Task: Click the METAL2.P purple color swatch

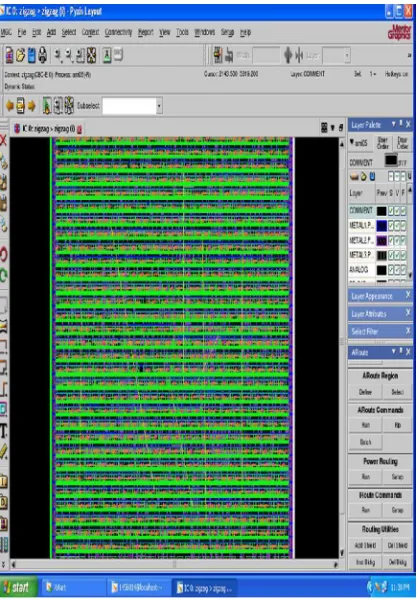Action: point(381,241)
